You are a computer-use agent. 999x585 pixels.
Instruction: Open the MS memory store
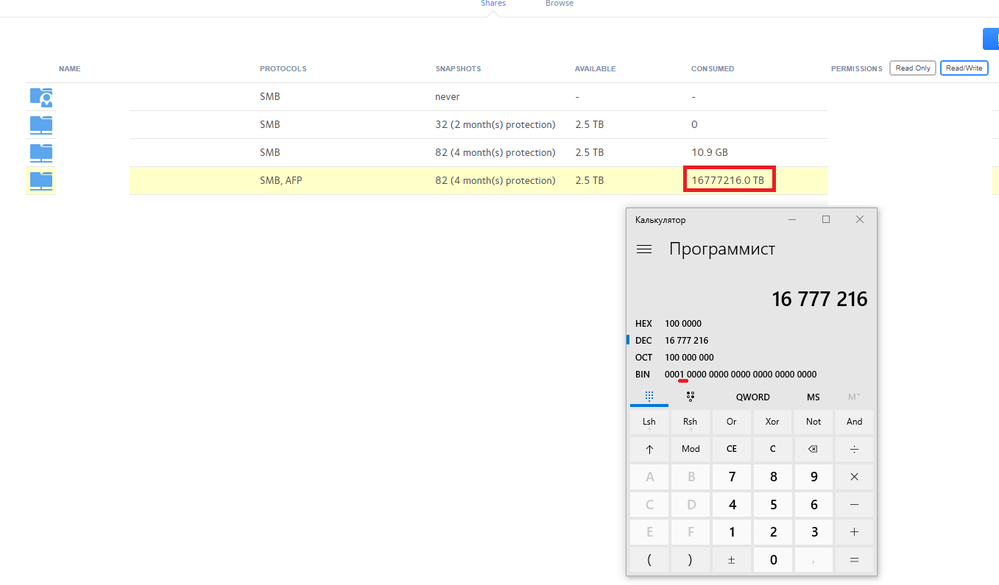coord(813,397)
